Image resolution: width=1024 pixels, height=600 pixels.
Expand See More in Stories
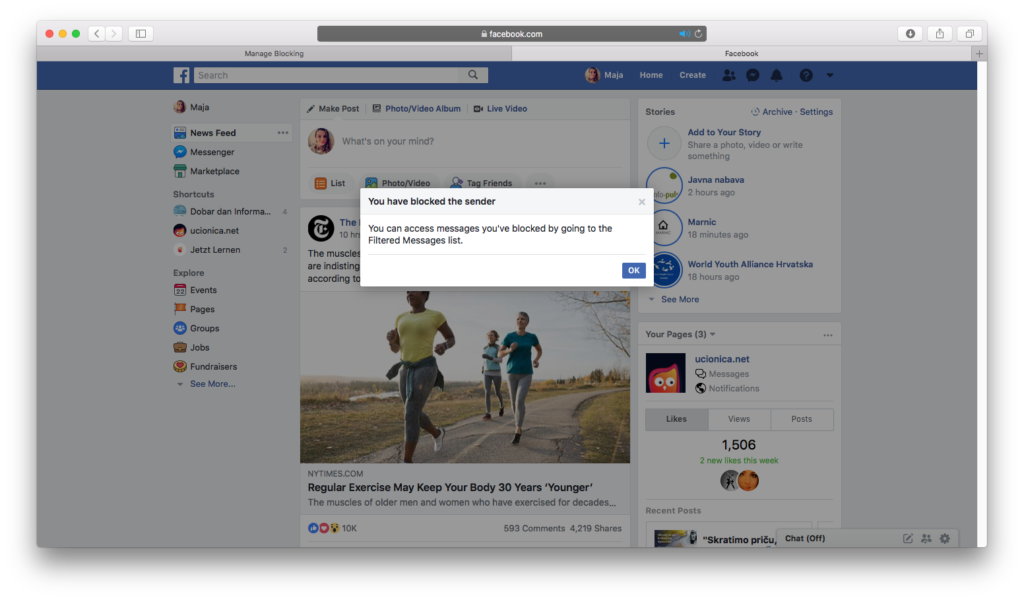pyautogui.click(x=679, y=299)
